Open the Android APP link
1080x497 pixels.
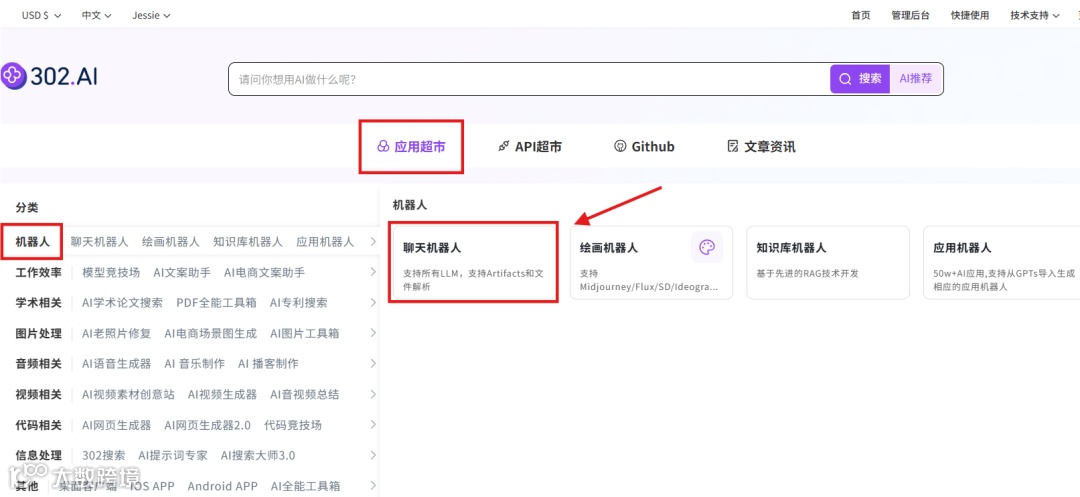click(x=222, y=486)
